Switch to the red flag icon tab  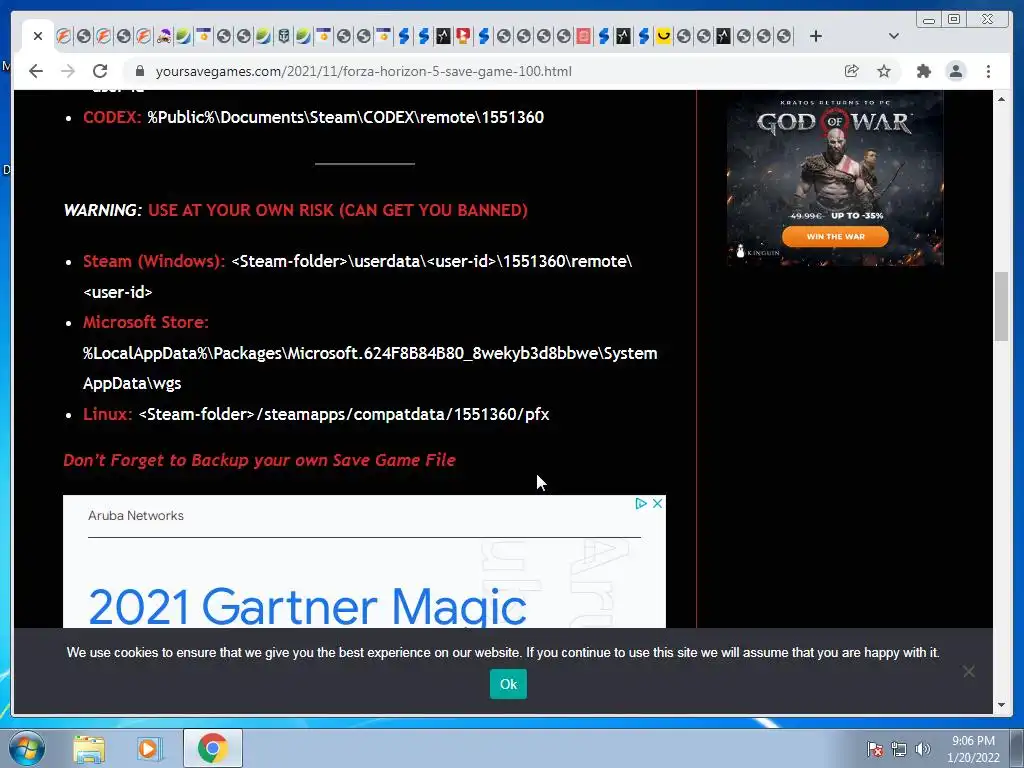point(464,36)
